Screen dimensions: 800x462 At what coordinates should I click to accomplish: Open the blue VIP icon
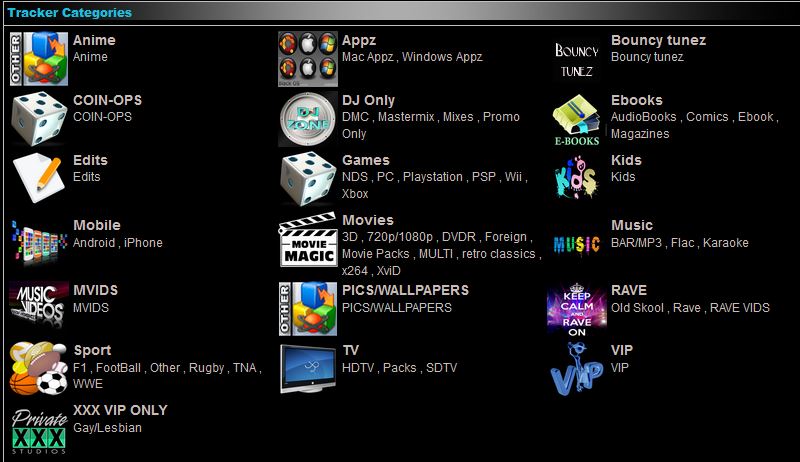click(577, 369)
